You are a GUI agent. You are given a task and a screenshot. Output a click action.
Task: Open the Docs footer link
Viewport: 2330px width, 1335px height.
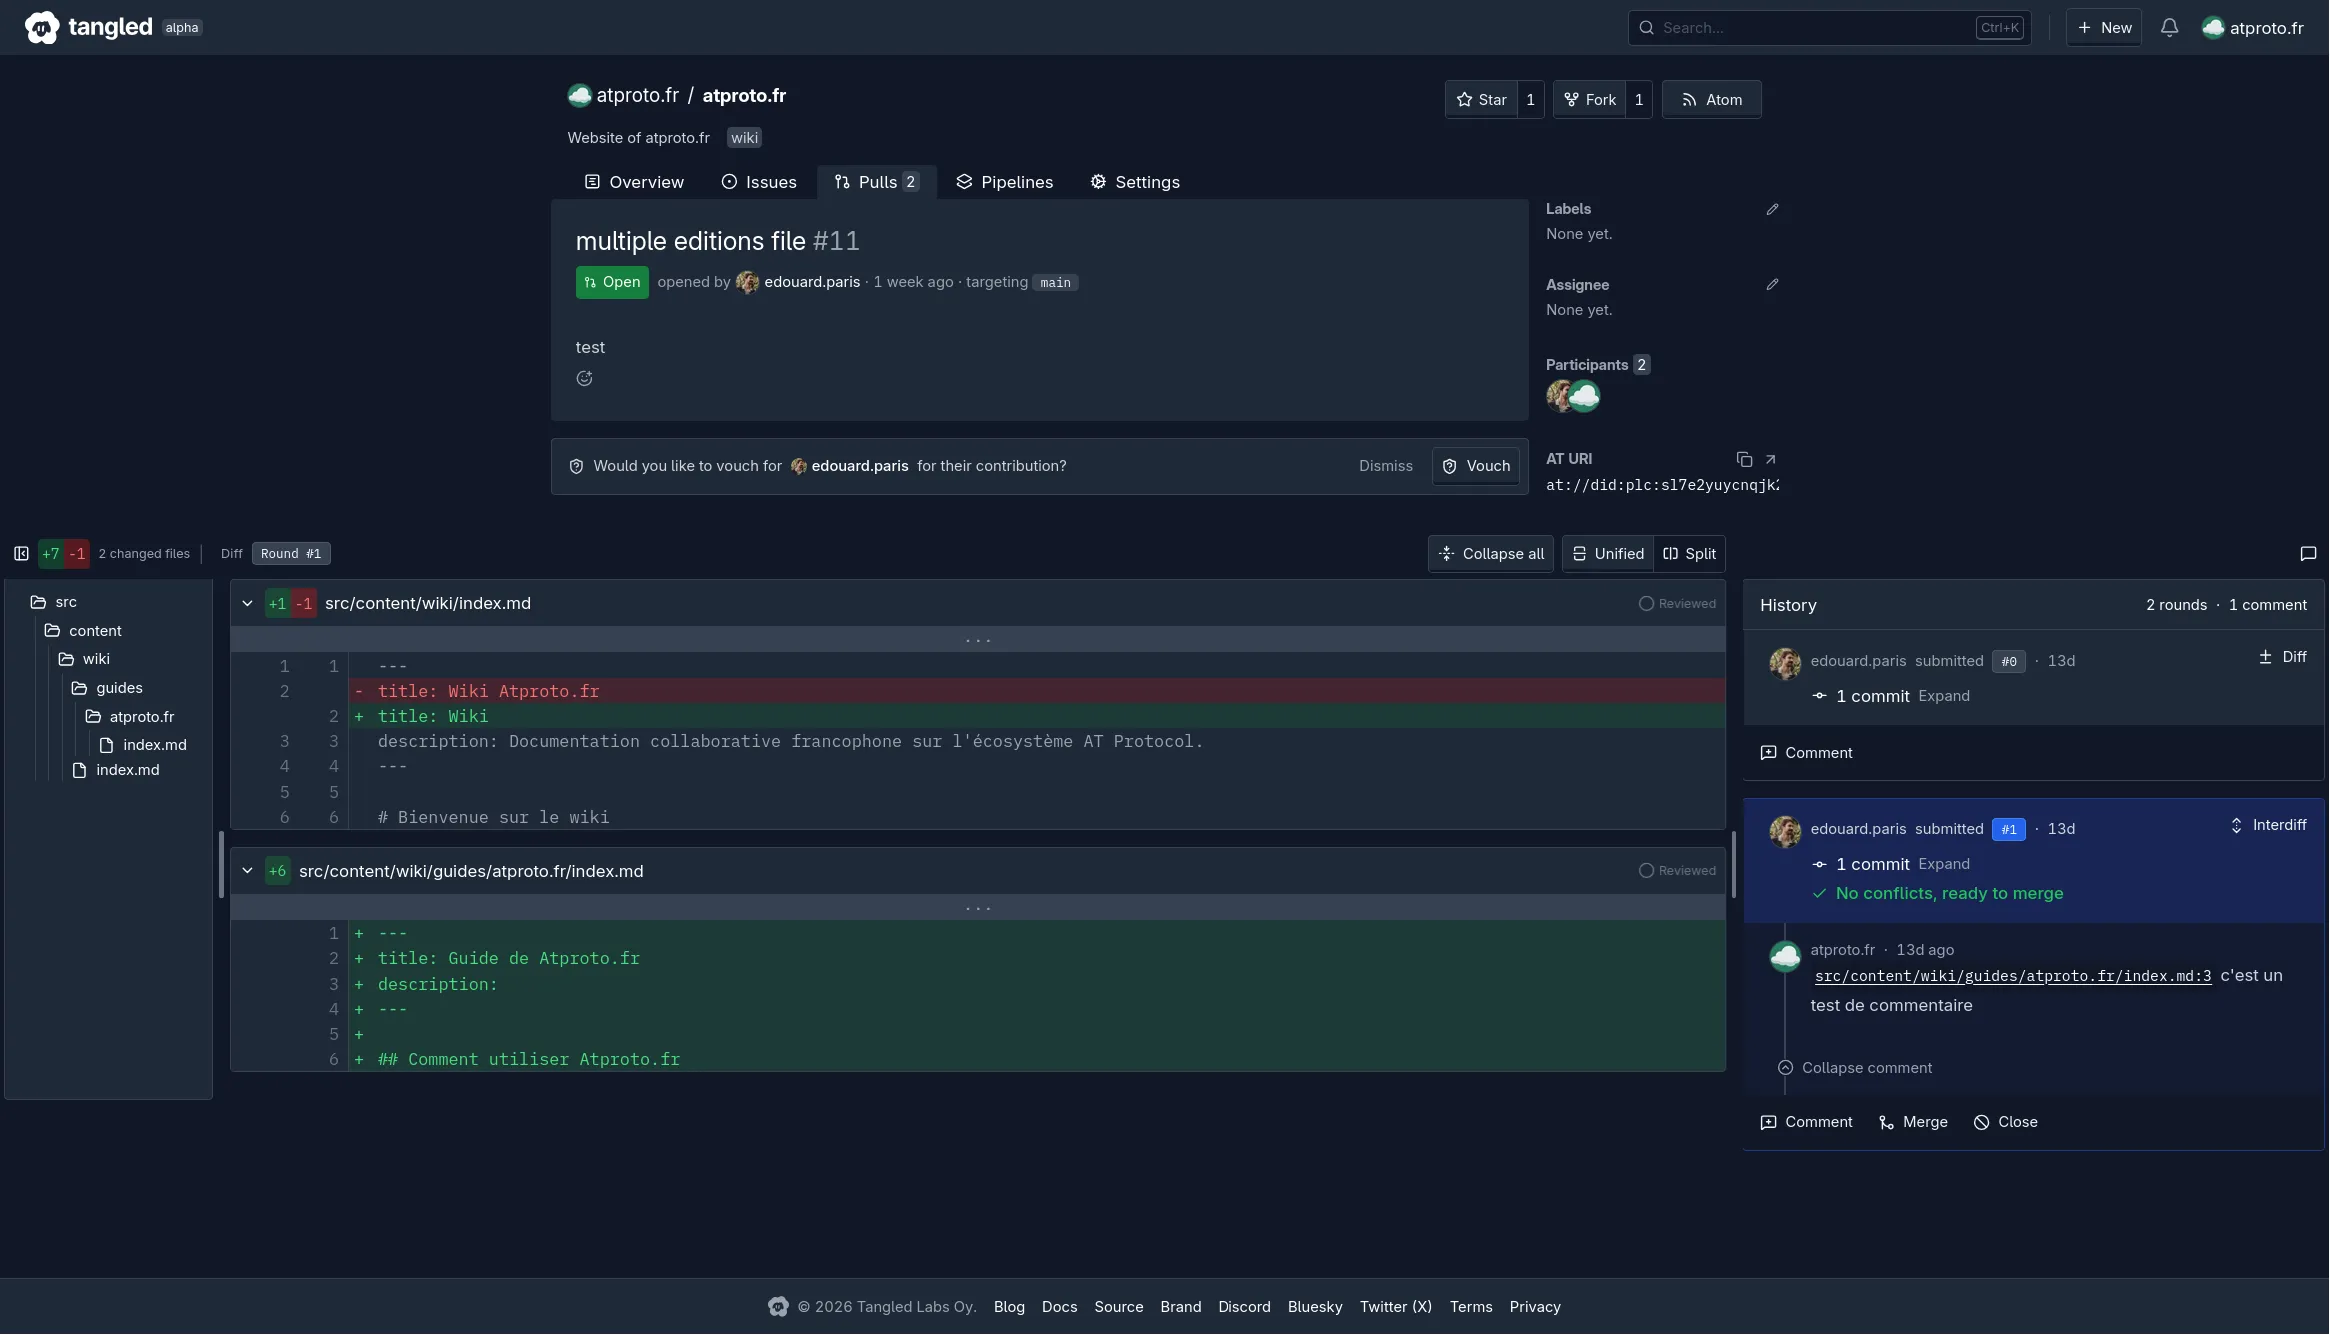[1059, 1307]
